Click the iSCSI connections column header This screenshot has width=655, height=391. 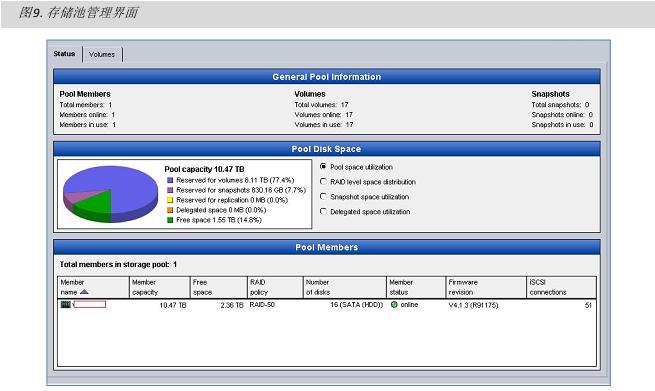[x=561, y=287]
